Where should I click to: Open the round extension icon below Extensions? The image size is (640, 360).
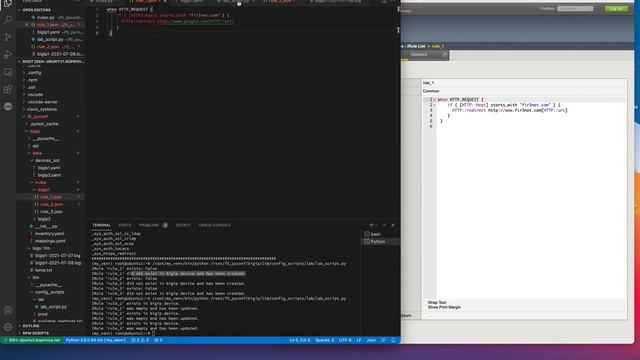click(x=8, y=107)
